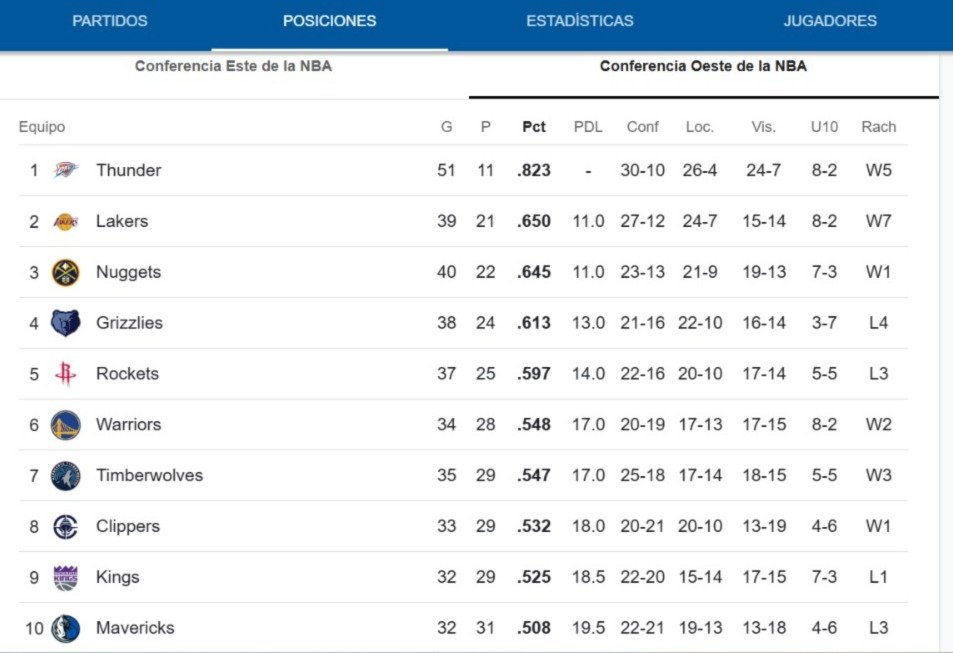953x653 pixels.
Task: Click the Timberwolves team logo
Action: coord(66,475)
